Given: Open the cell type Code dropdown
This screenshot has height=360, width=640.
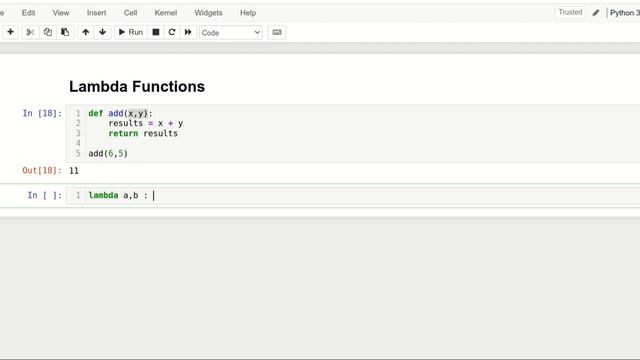Looking at the screenshot, I should point(231,33).
